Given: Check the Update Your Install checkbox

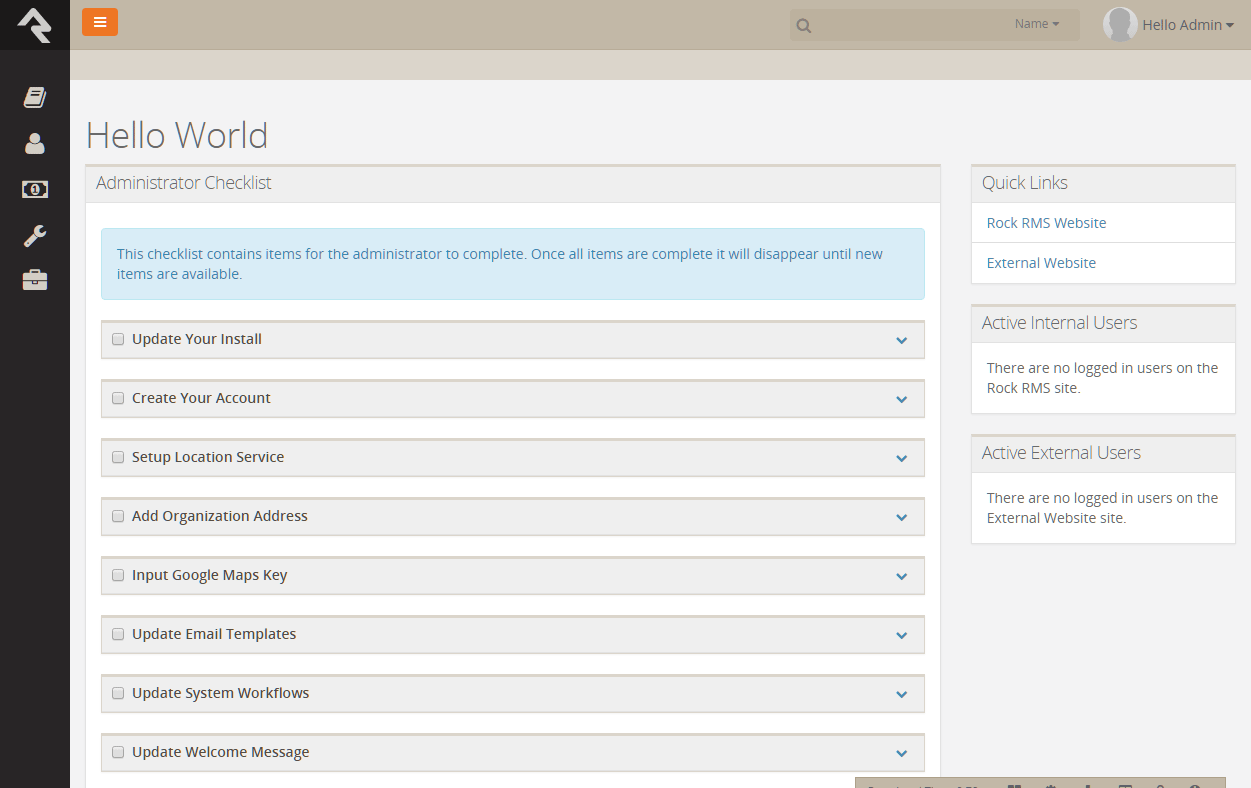Looking at the screenshot, I should click(x=118, y=339).
